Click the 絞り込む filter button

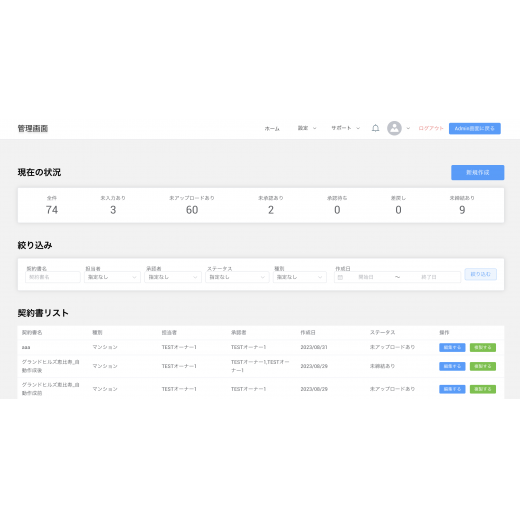tap(481, 274)
